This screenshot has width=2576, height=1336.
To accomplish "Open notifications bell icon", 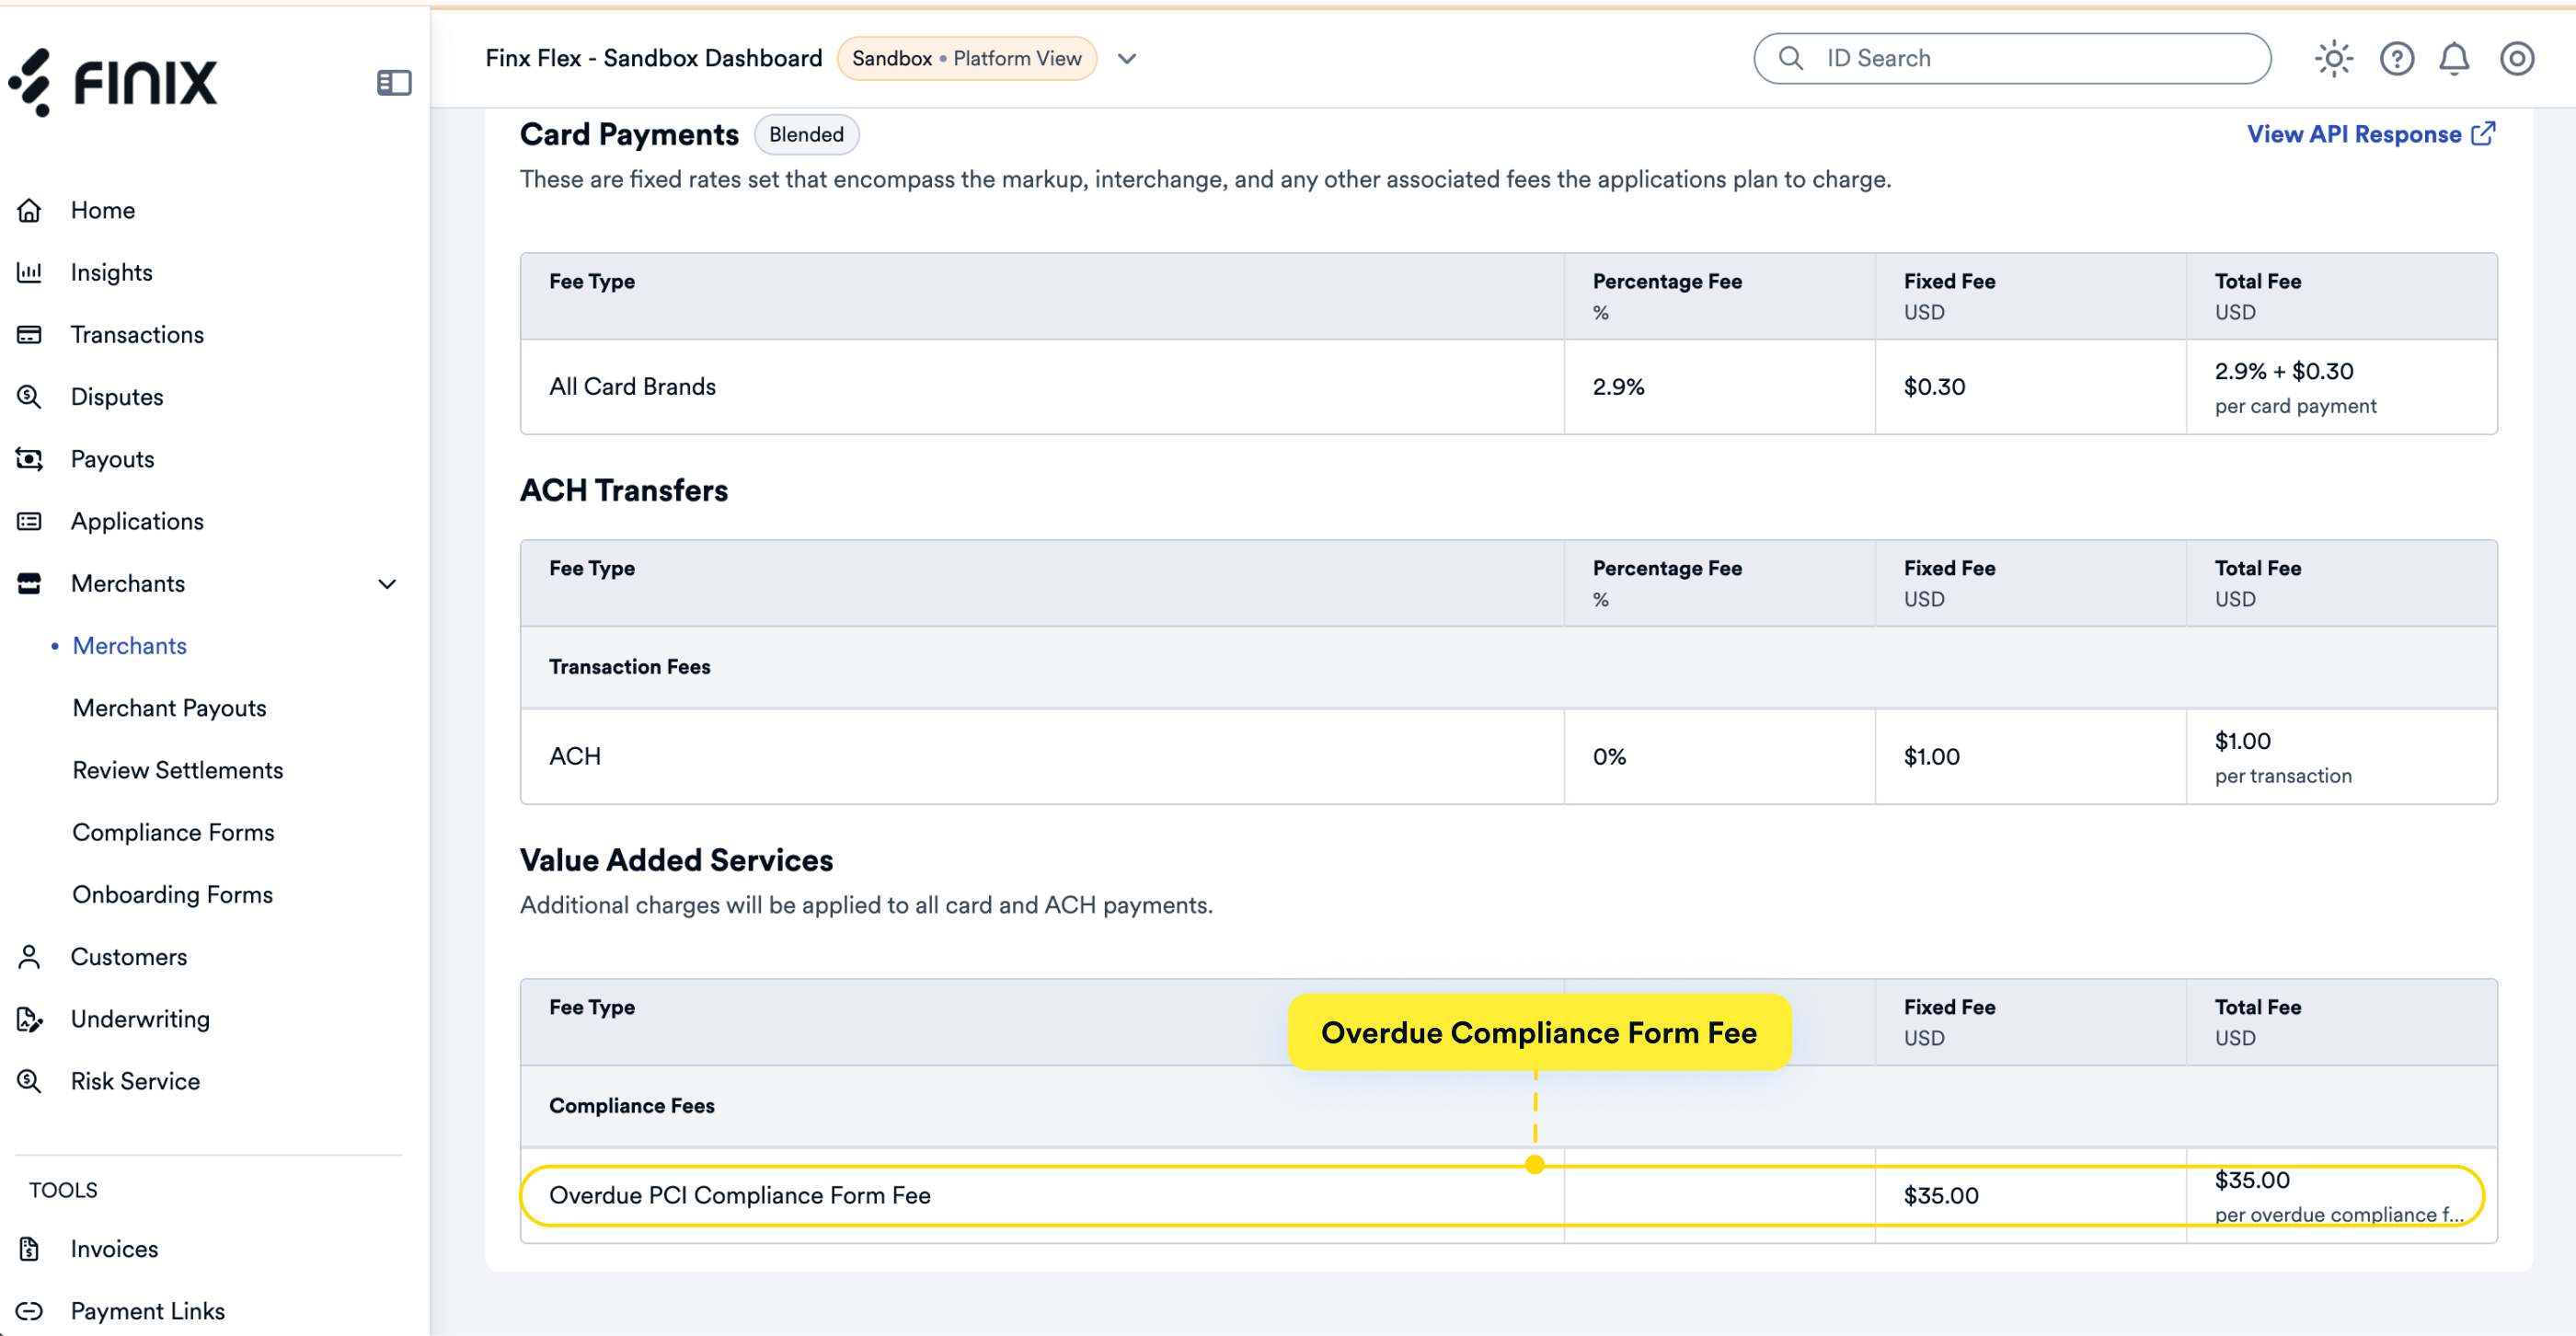I will 2454,59.
